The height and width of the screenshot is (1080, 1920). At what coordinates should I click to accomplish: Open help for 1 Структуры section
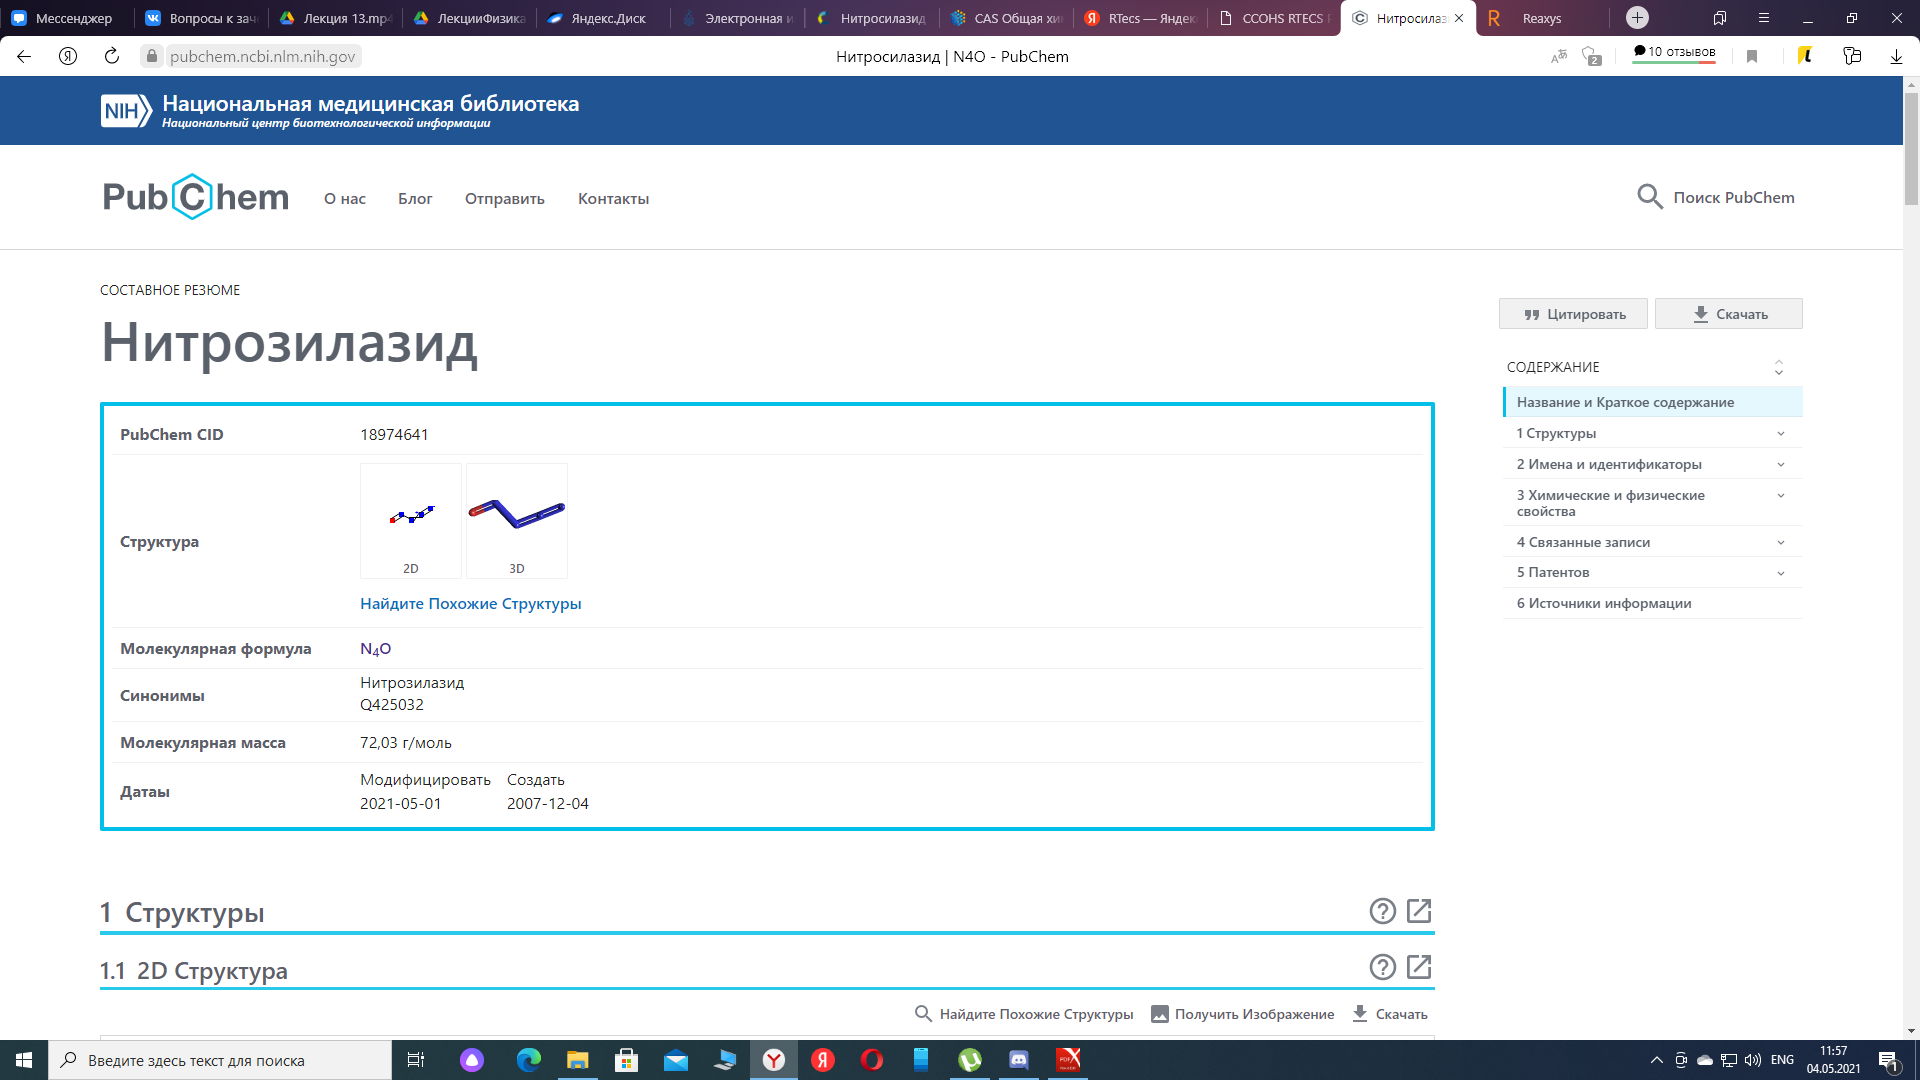tap(1382, 911)
